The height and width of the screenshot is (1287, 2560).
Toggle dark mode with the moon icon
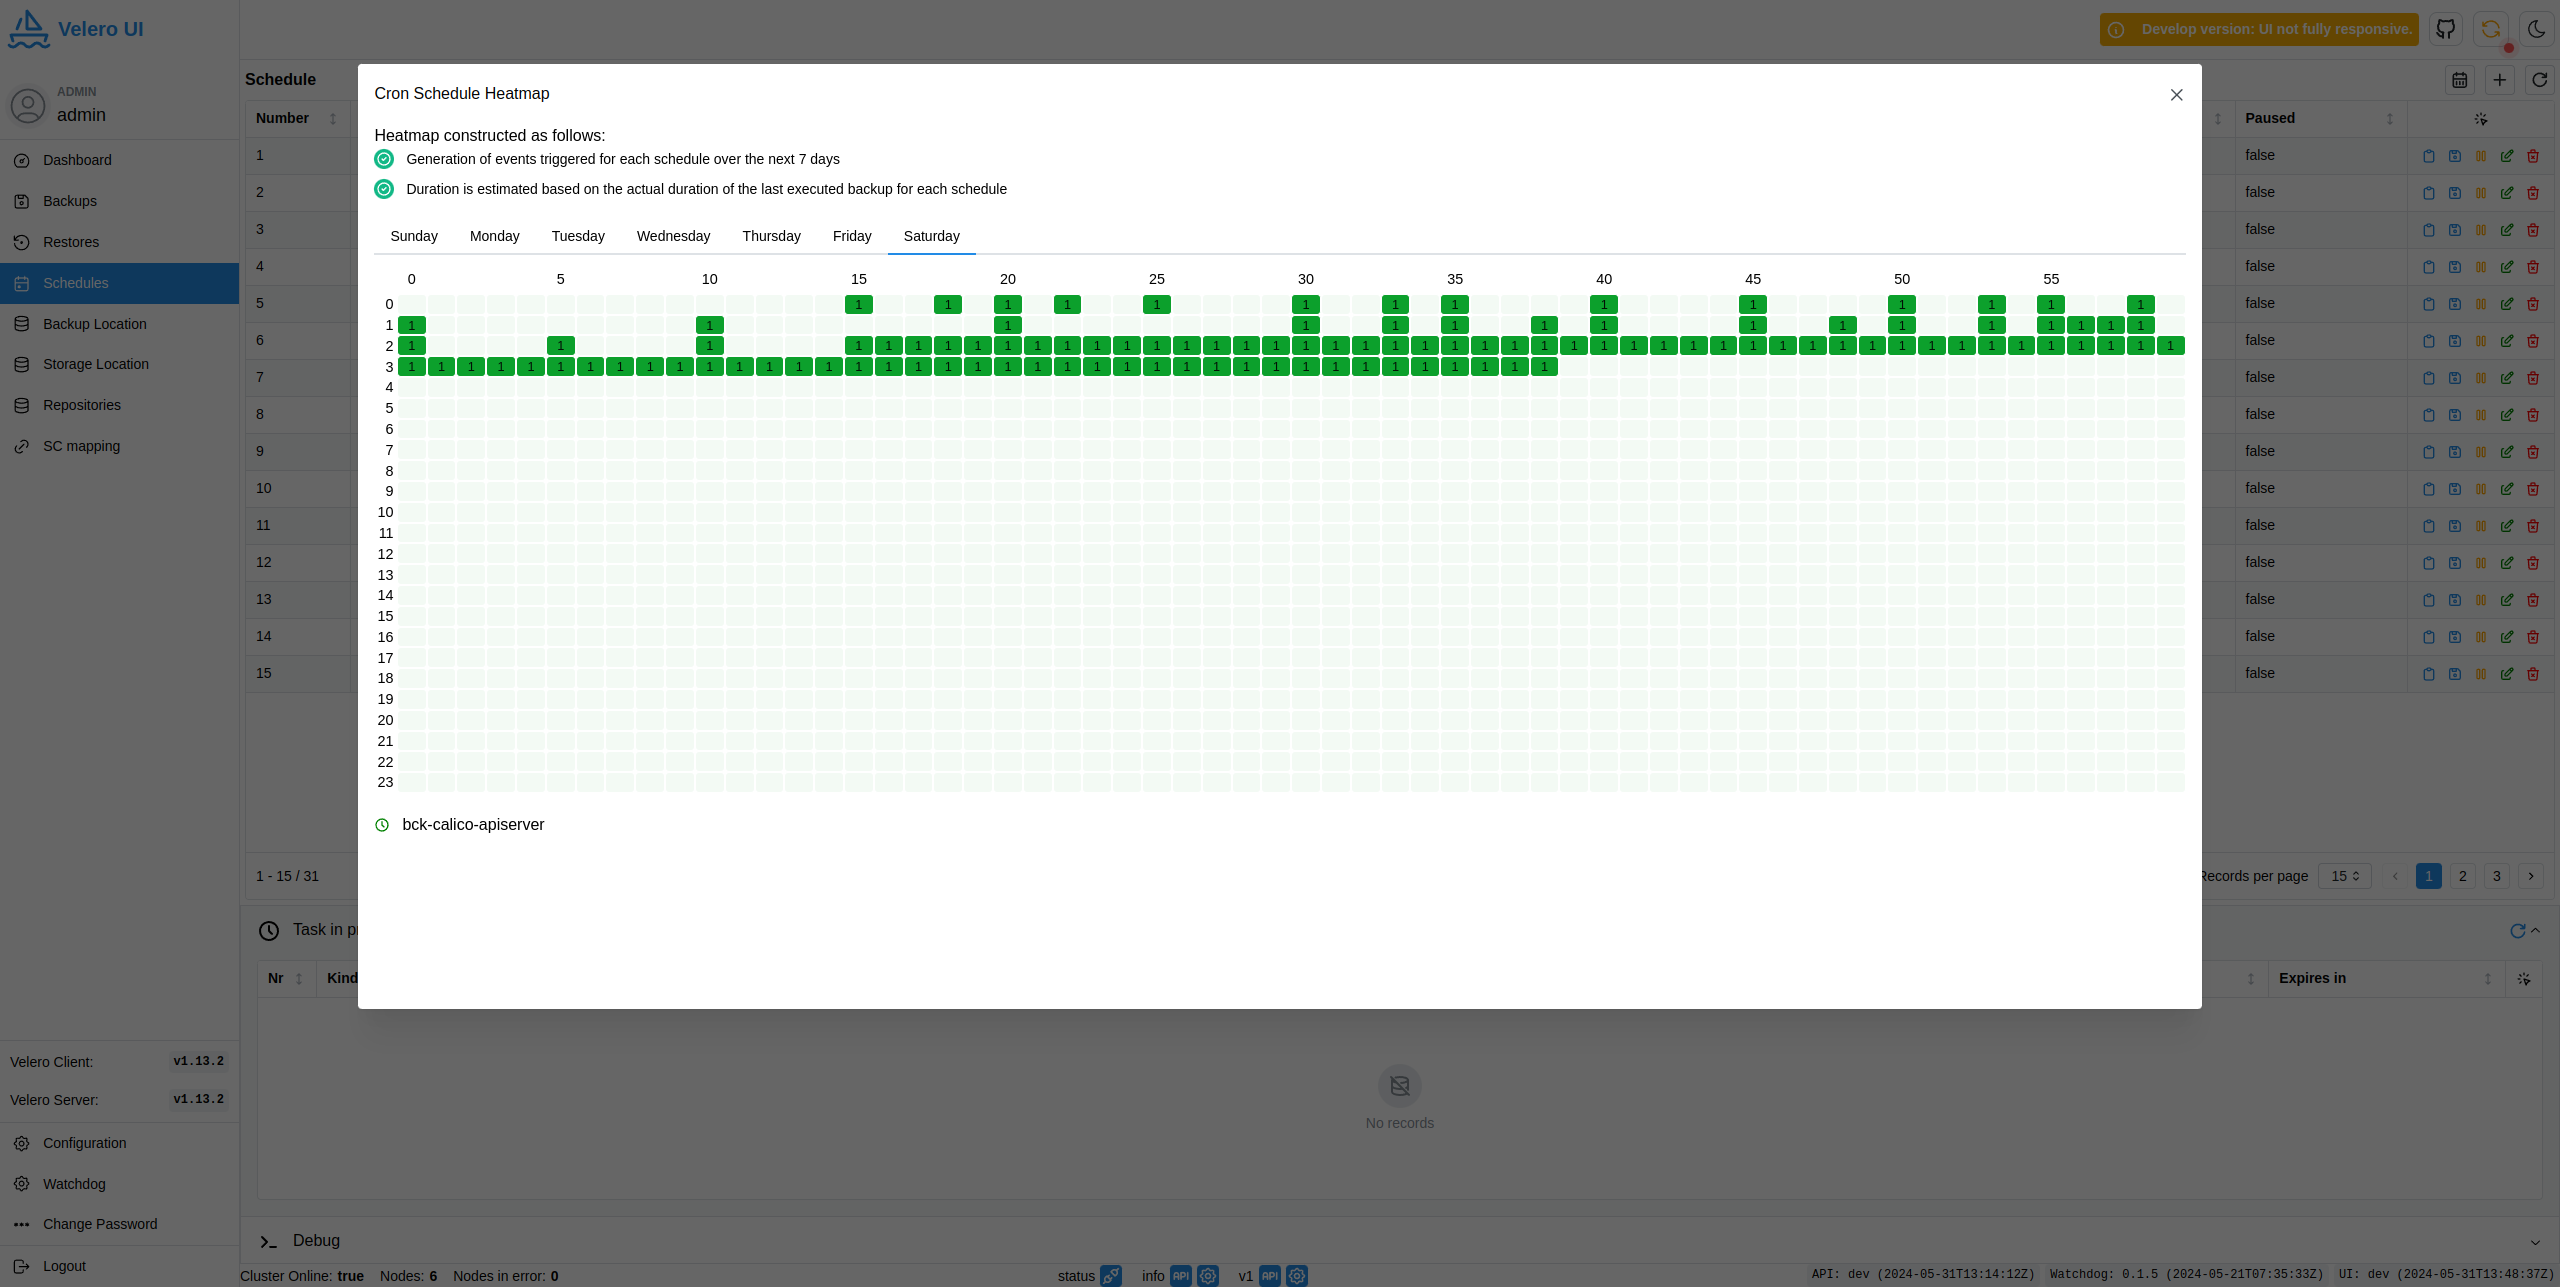pos(2536,29)
